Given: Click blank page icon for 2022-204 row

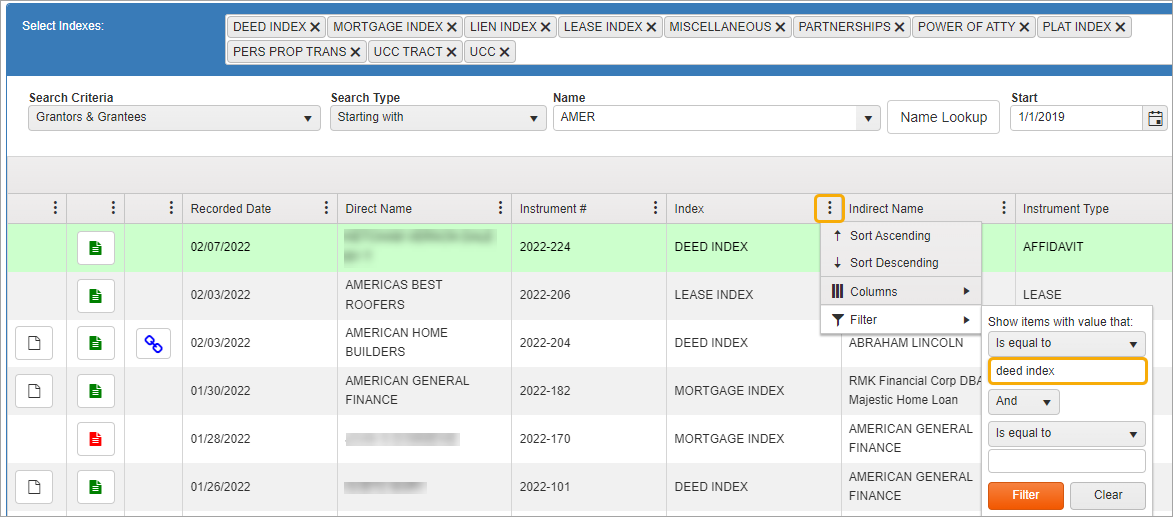Looking at the screenshot, I should pyautogui.click(x=34, y=343).
